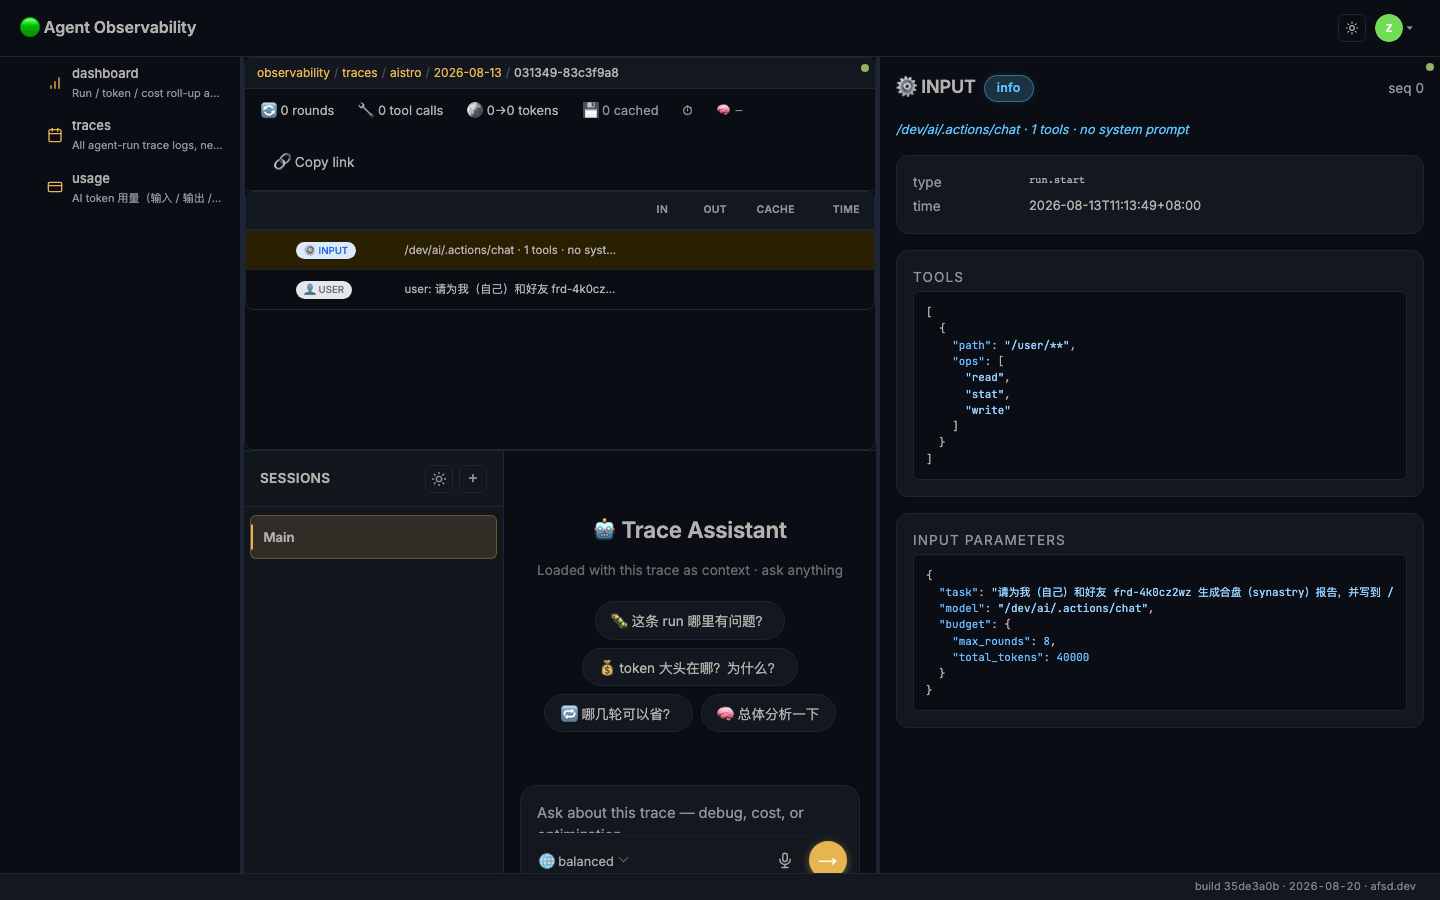Open sessions settings gear icon

(439, 479)
